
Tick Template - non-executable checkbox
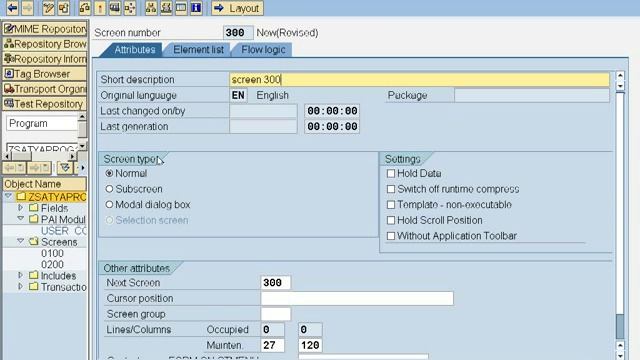pos(391,204)
